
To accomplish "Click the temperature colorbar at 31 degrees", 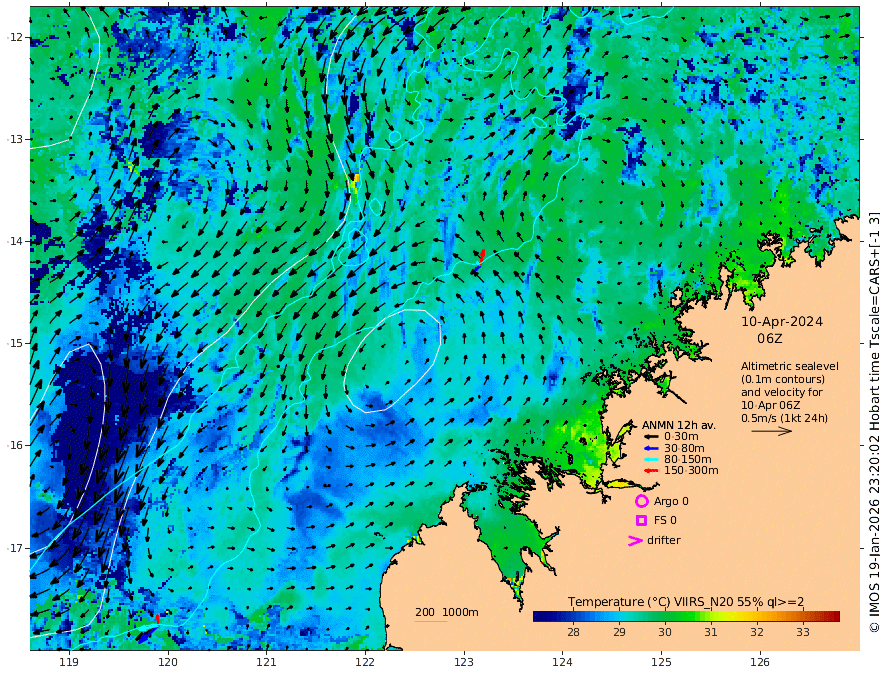I will coord(711,617).
